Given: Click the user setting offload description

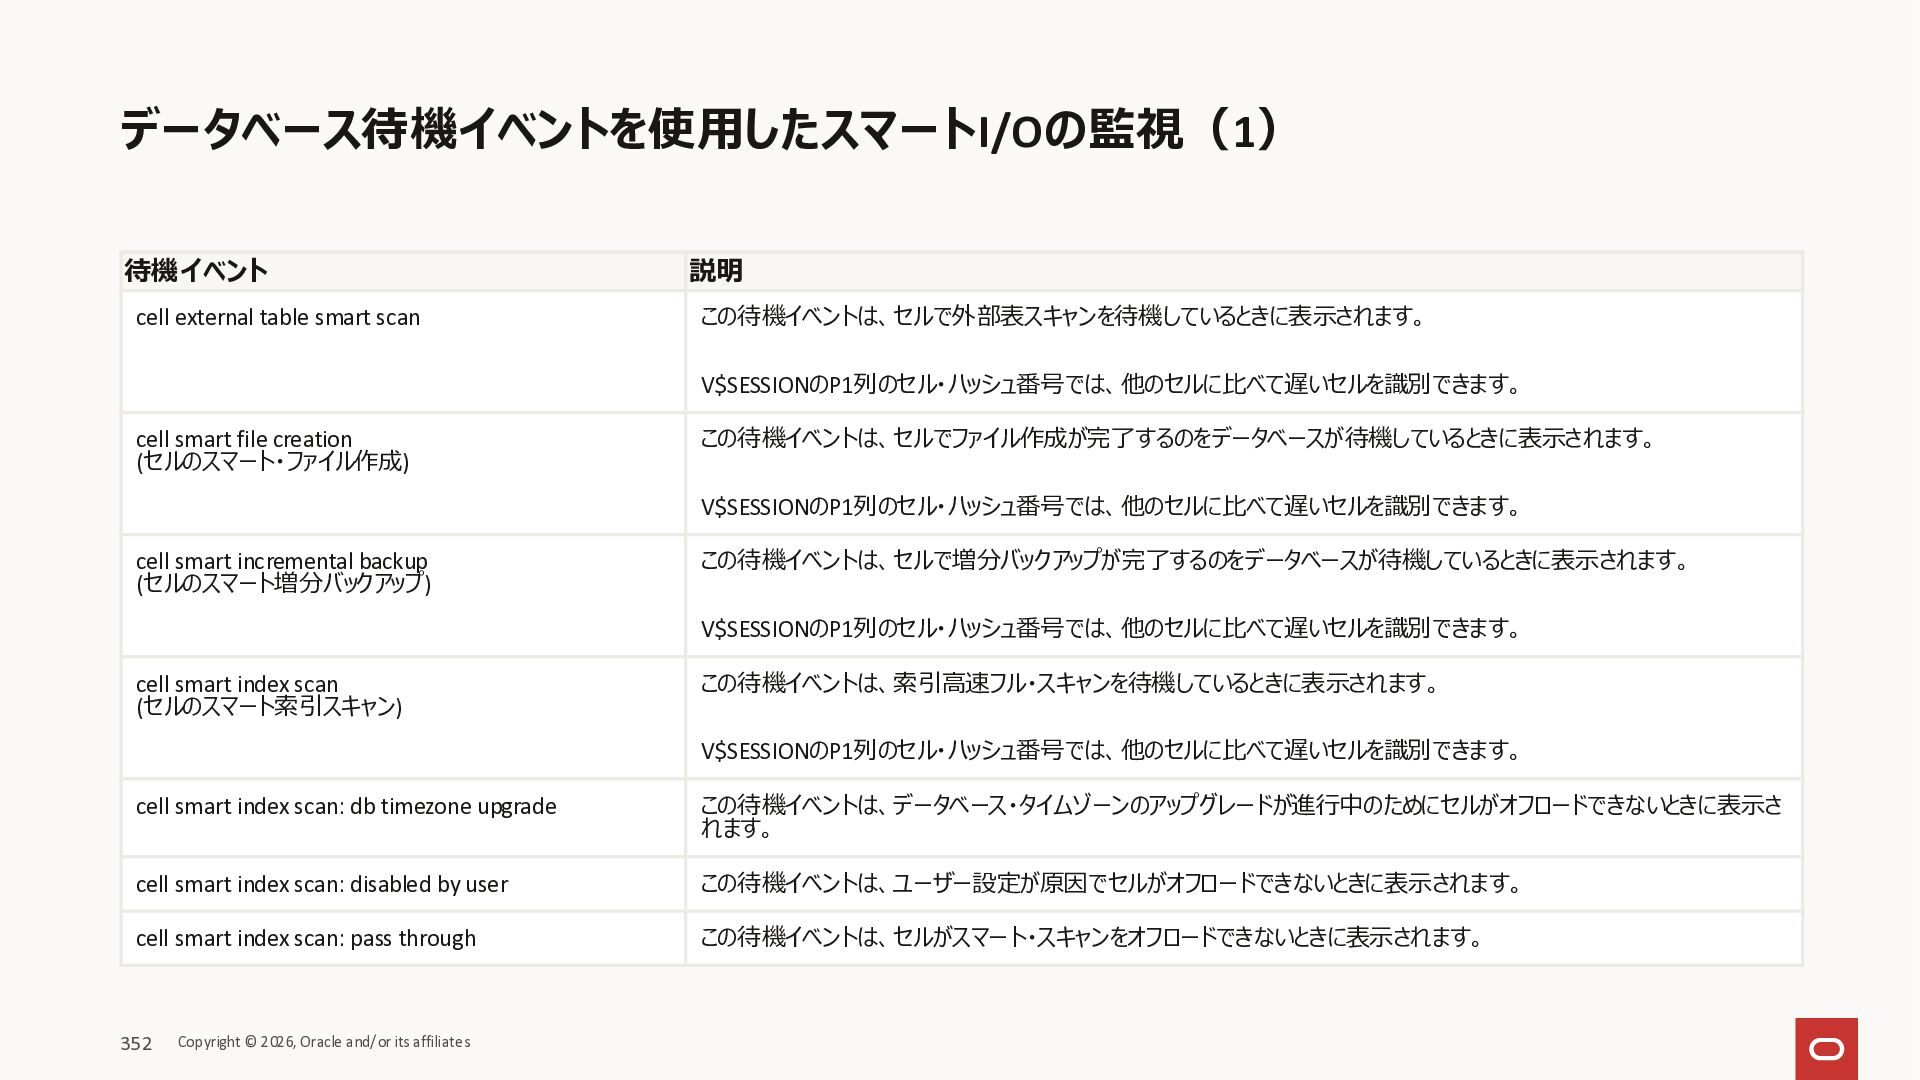Looking at the screenshot, I should click(x=1112, y=884).
